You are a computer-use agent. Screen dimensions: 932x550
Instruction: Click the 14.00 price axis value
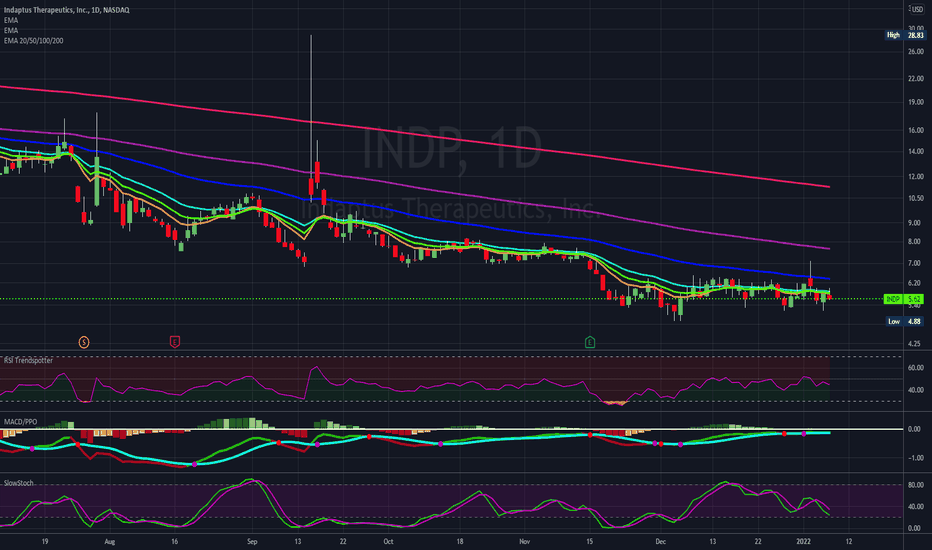pyautogui.click(x=916, y=152)
